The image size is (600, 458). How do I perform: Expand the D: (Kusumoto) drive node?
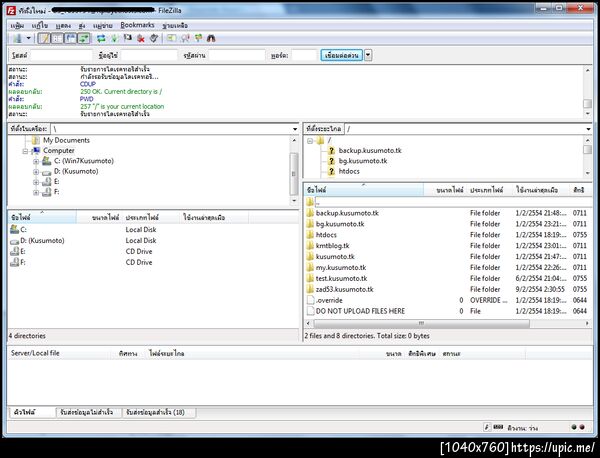pos(36,172)
